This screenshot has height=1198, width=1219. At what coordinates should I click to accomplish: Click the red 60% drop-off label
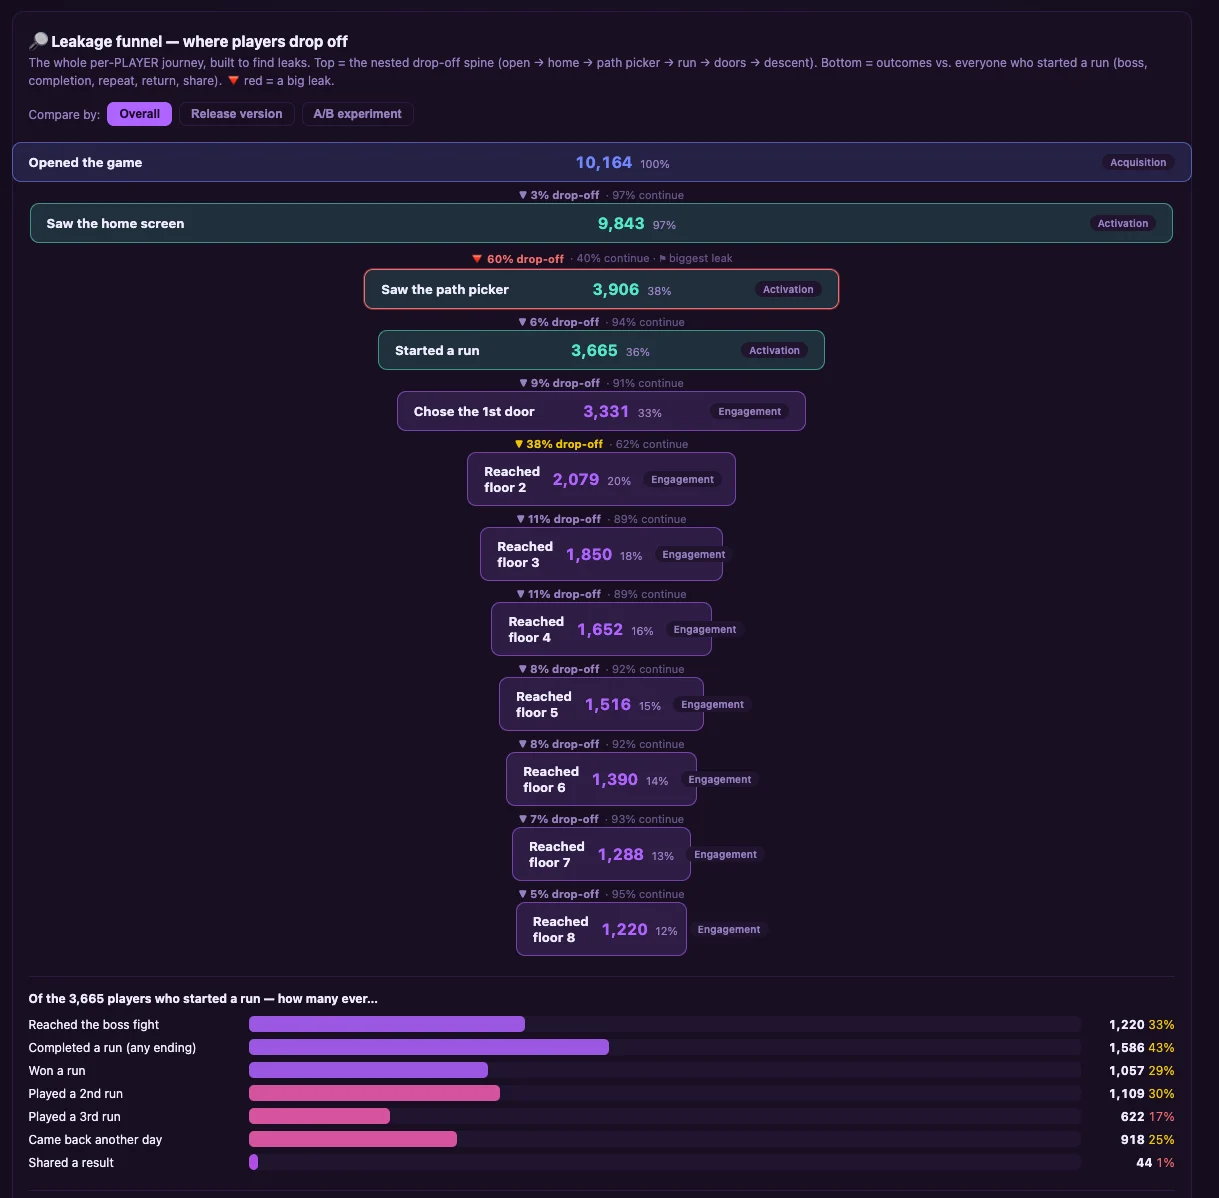518,258
